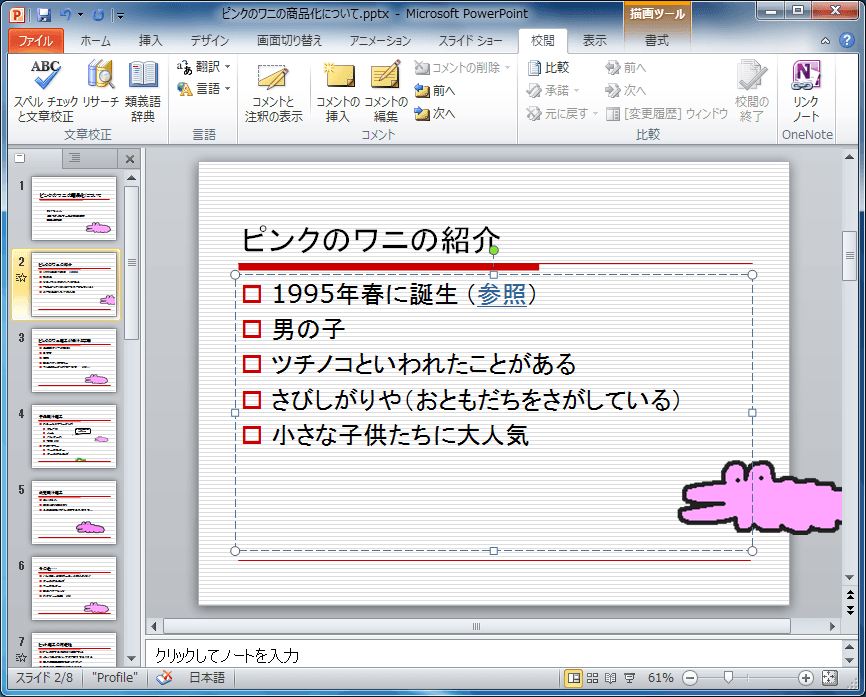This screenshot has height=697, width=866.
Task: Click Reviewing Pane ([変更履歴] ウィンドウ) button
Action: point(667,114)
